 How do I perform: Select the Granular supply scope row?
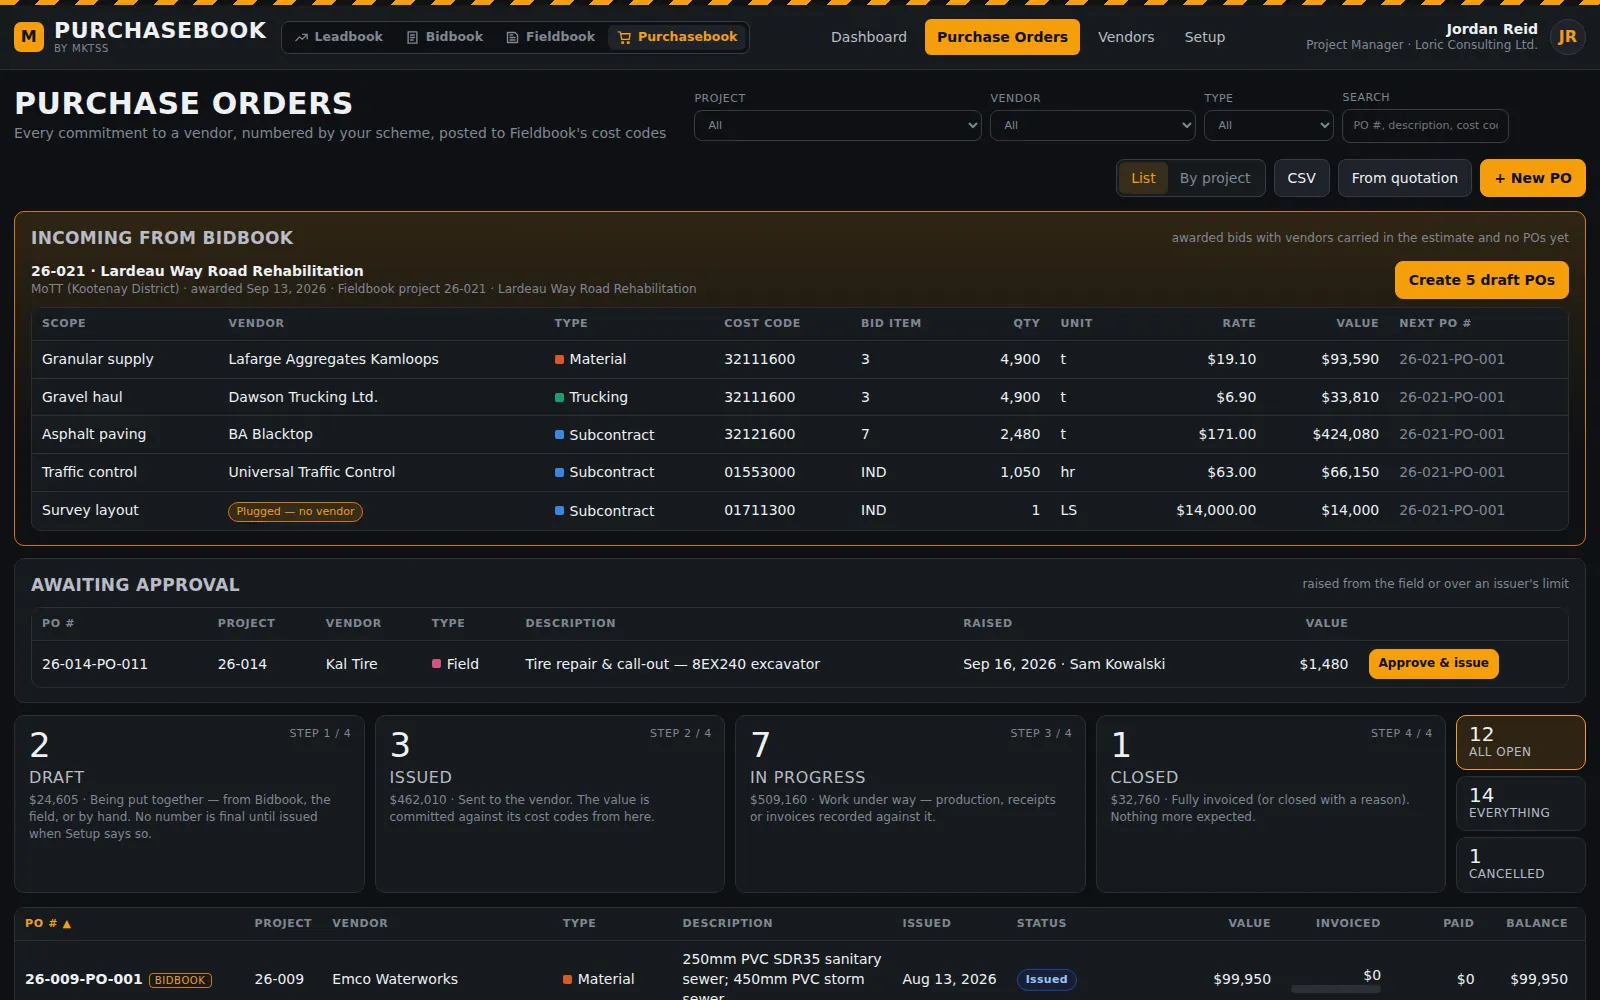799,359
